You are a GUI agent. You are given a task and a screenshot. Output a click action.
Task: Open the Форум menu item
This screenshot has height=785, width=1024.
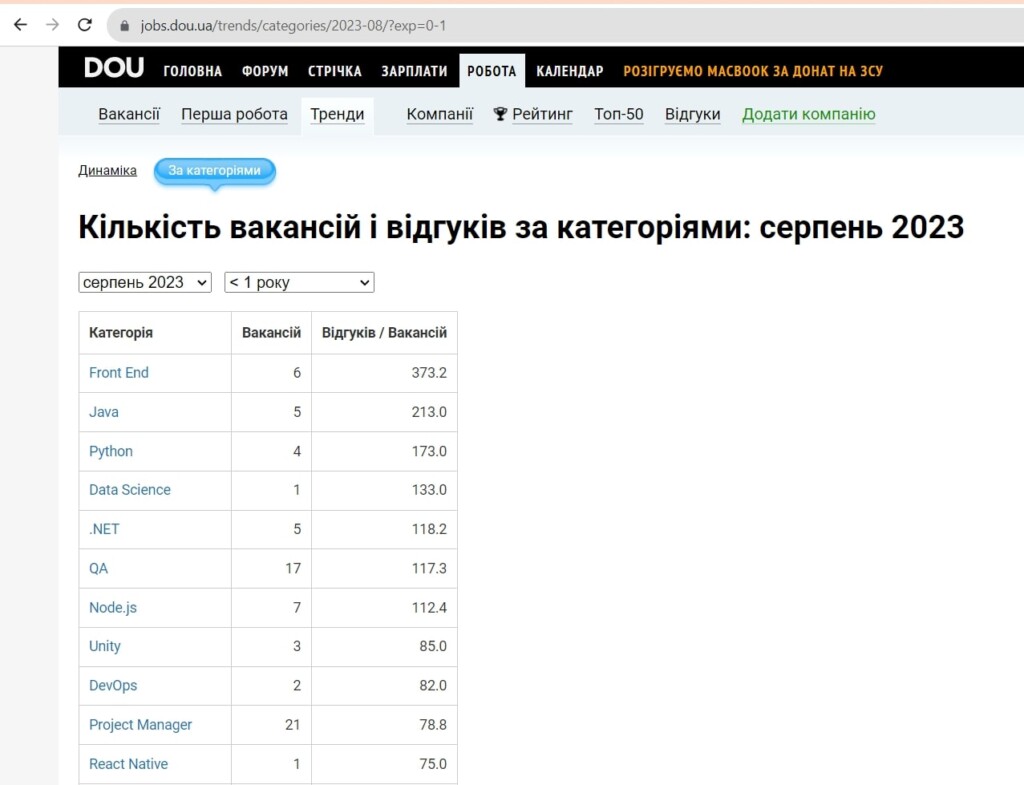tap(265, 71)
